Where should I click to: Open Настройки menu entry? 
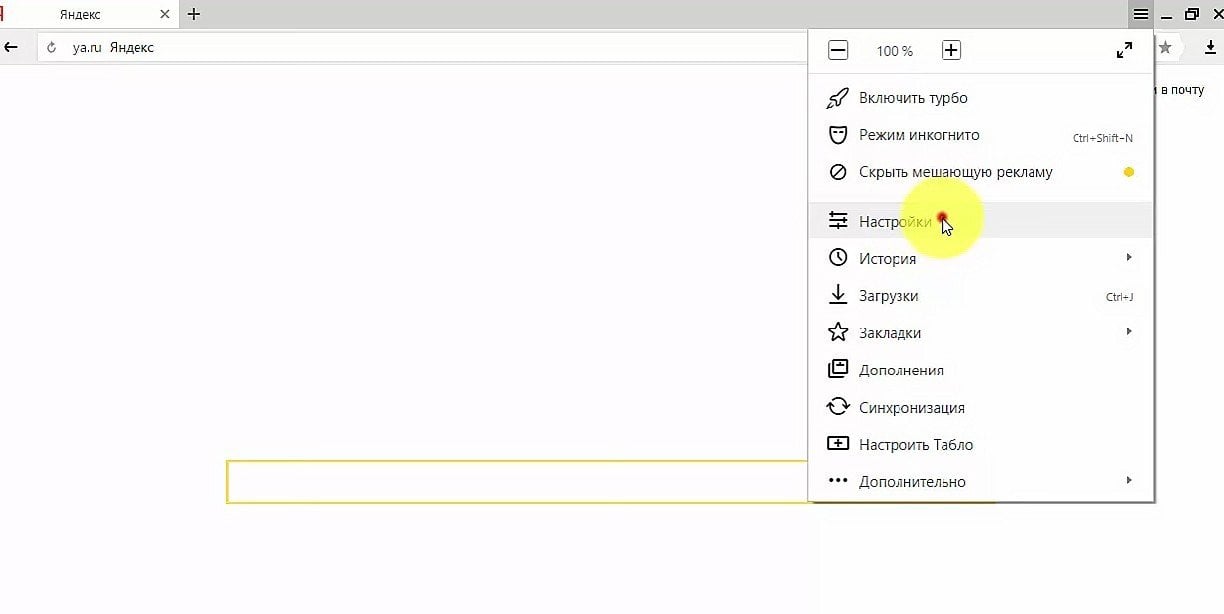[980, 221]
